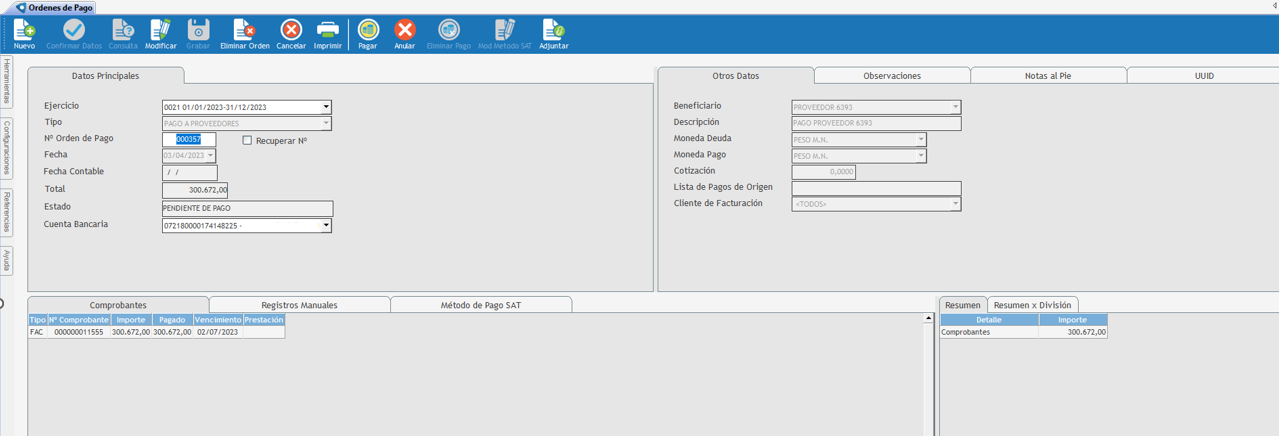
Task: Click comprobante number 000000011555
Action: pyautogui.click(x=79, y=332)
